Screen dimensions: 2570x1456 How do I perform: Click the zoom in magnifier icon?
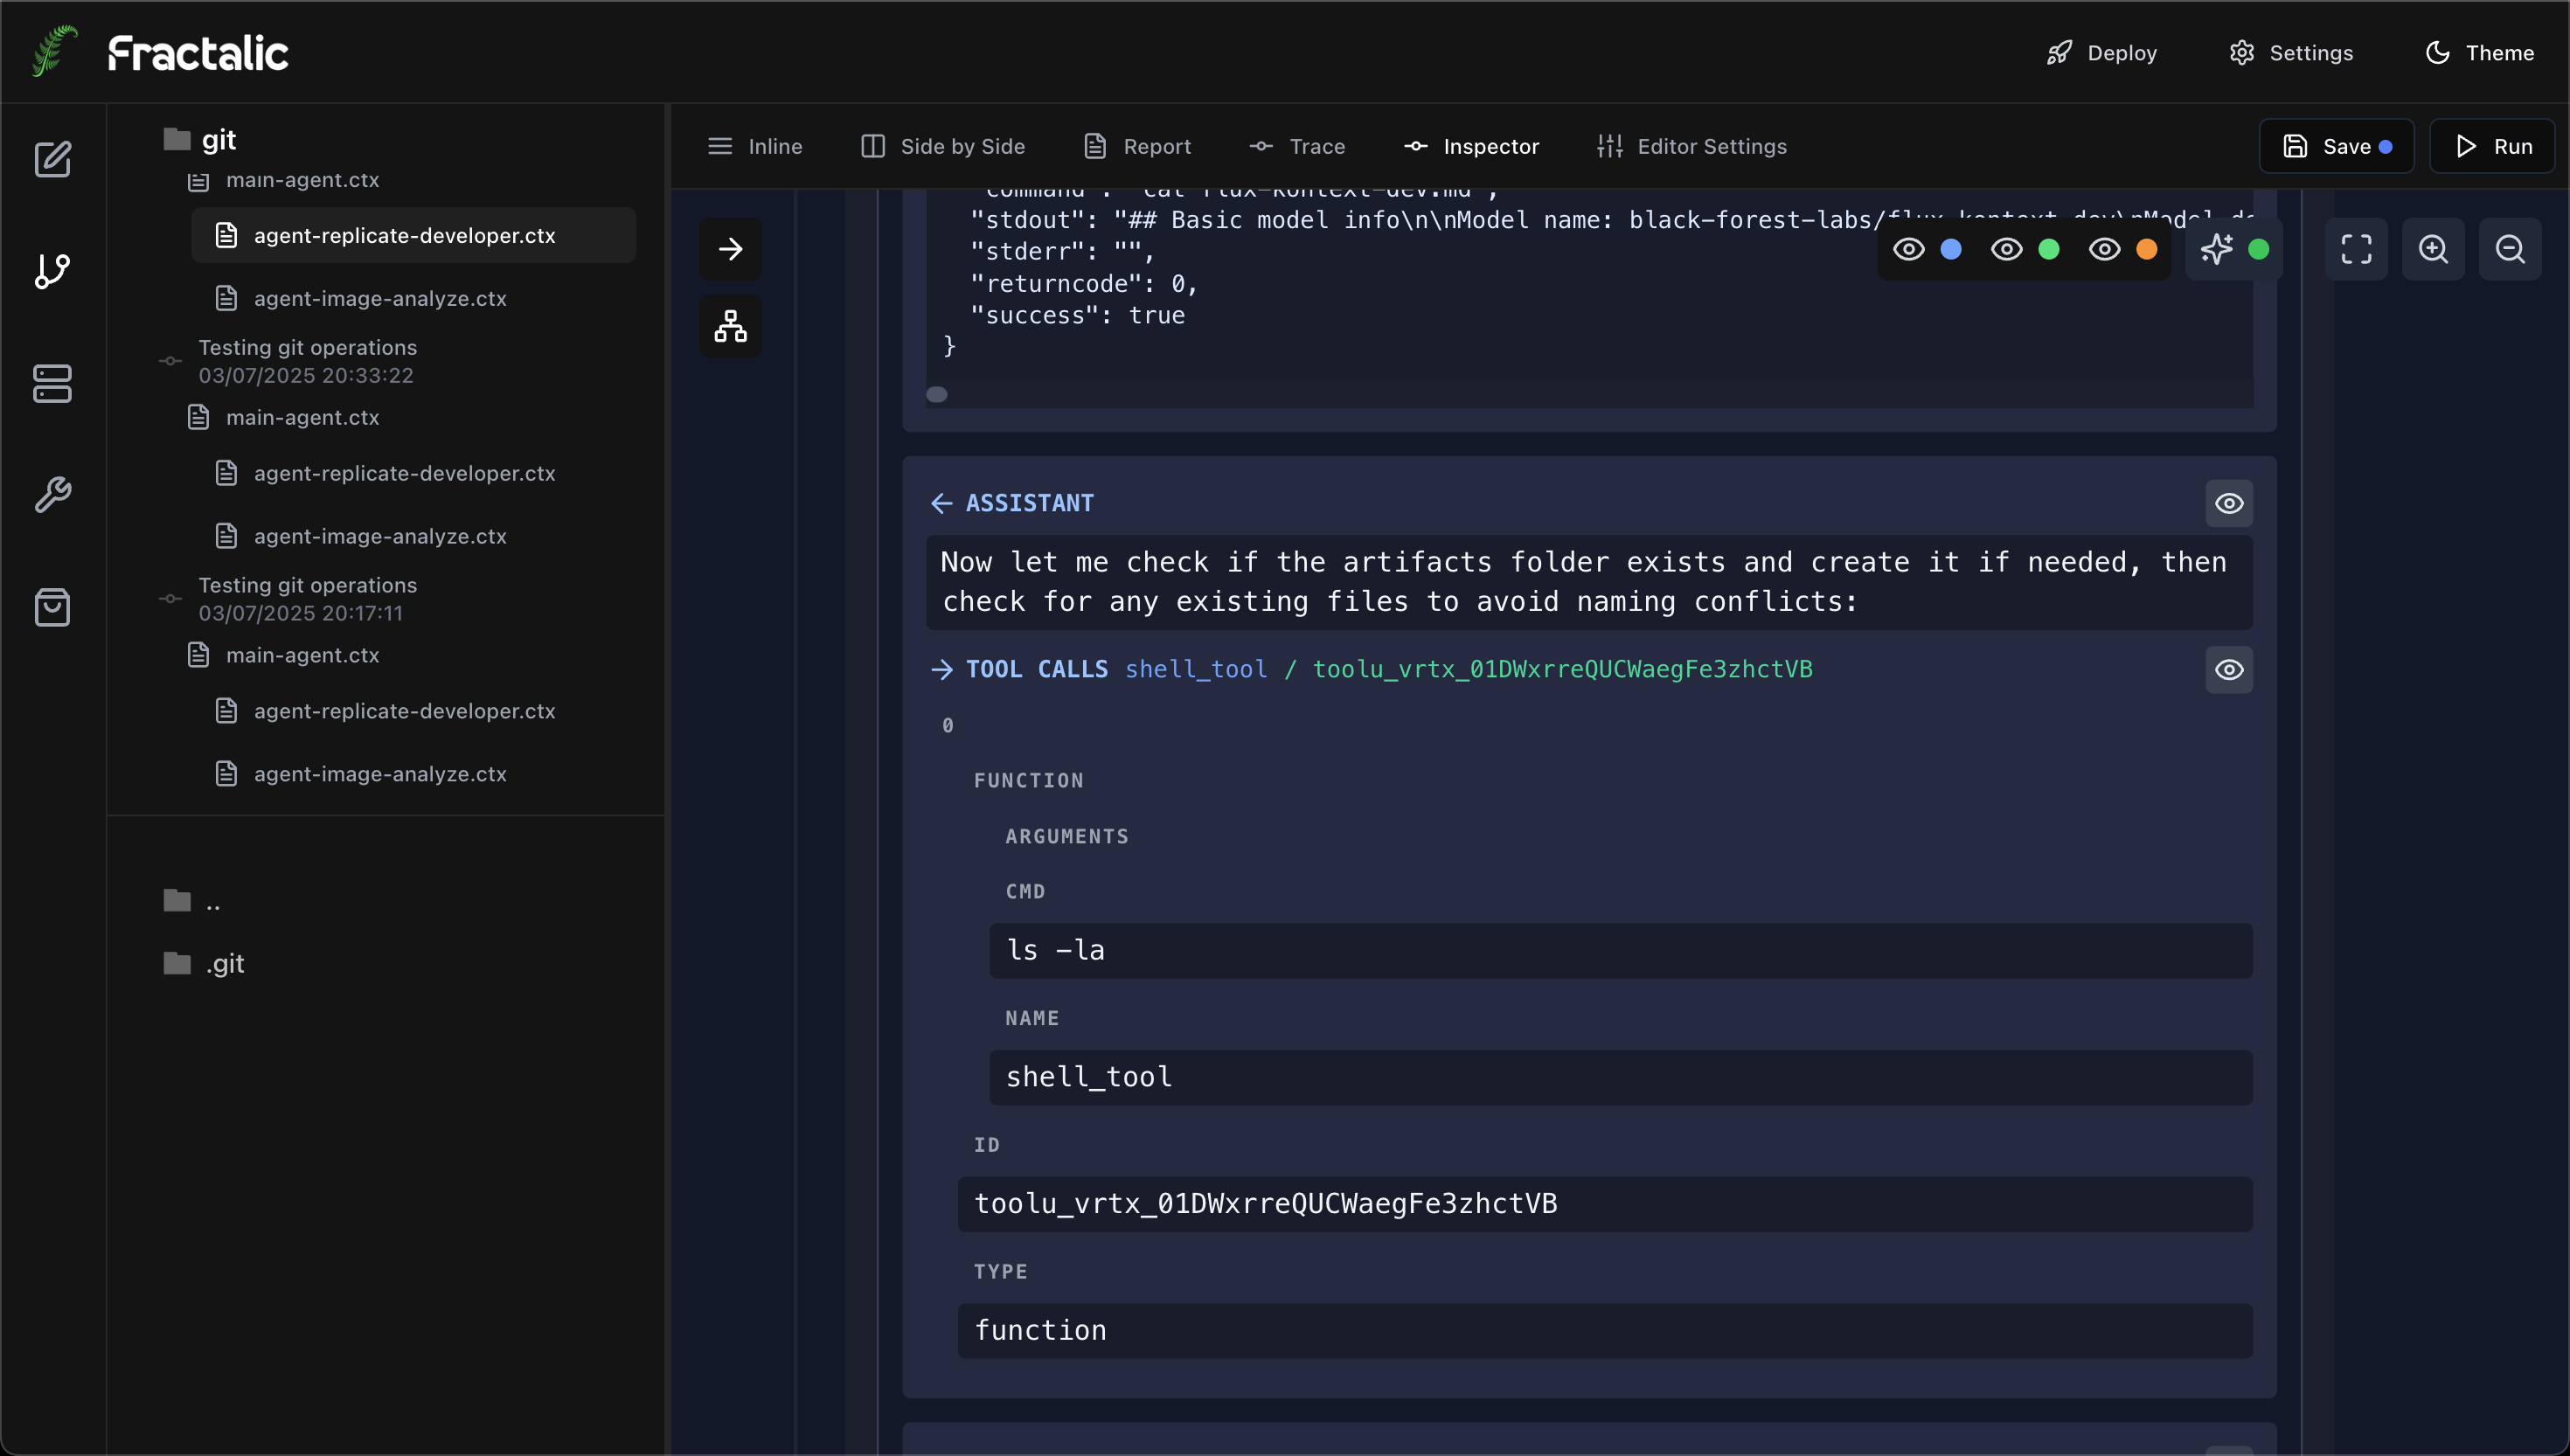(2433, 249)
